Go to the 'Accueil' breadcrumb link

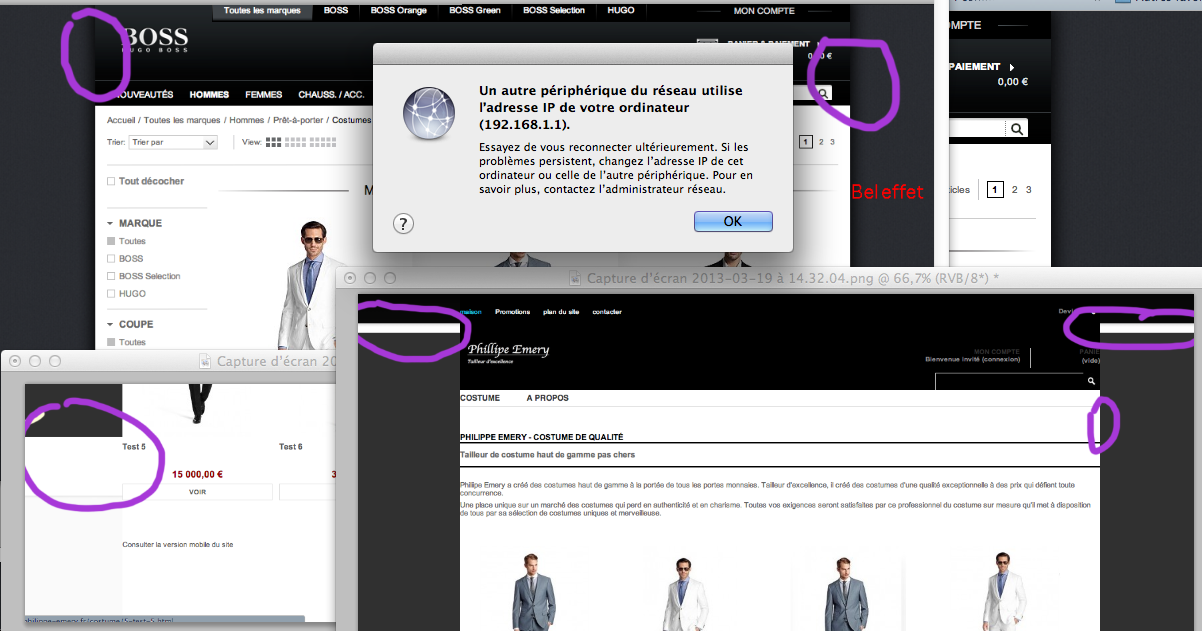tap(123, 120)
